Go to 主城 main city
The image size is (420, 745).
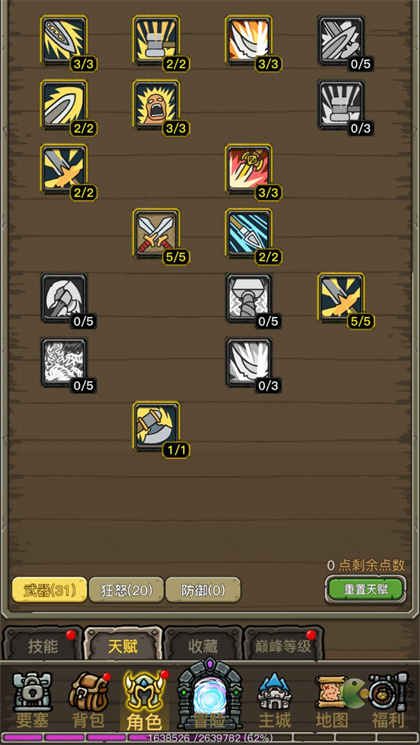[x=275, y=701]
